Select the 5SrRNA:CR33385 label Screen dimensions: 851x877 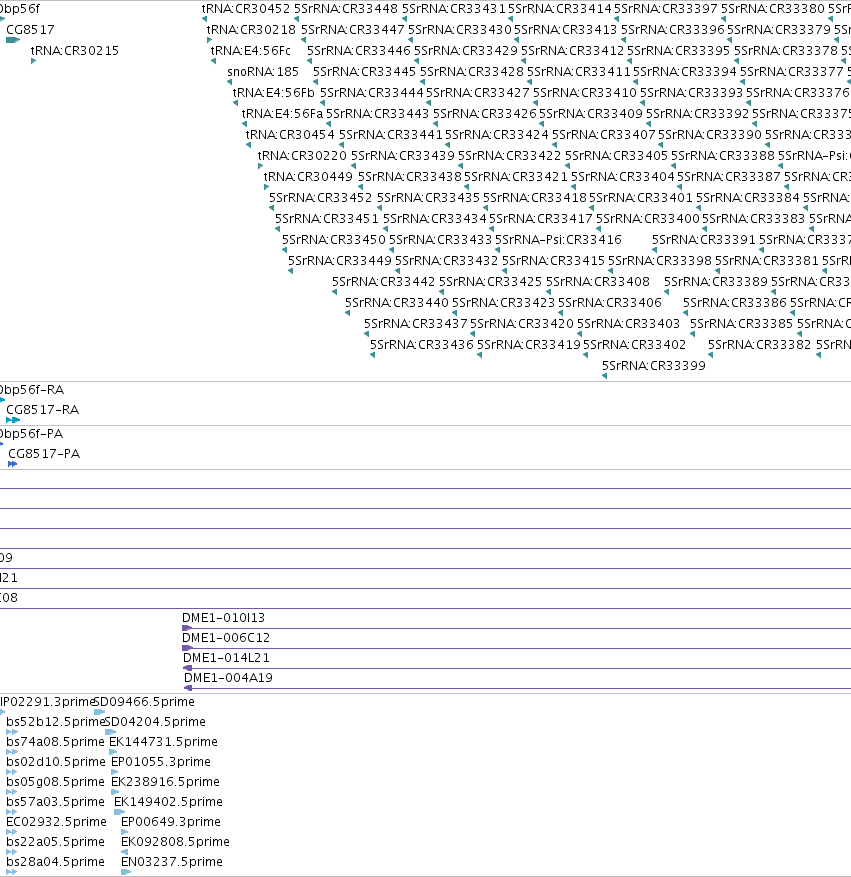[x=741, y=324]
